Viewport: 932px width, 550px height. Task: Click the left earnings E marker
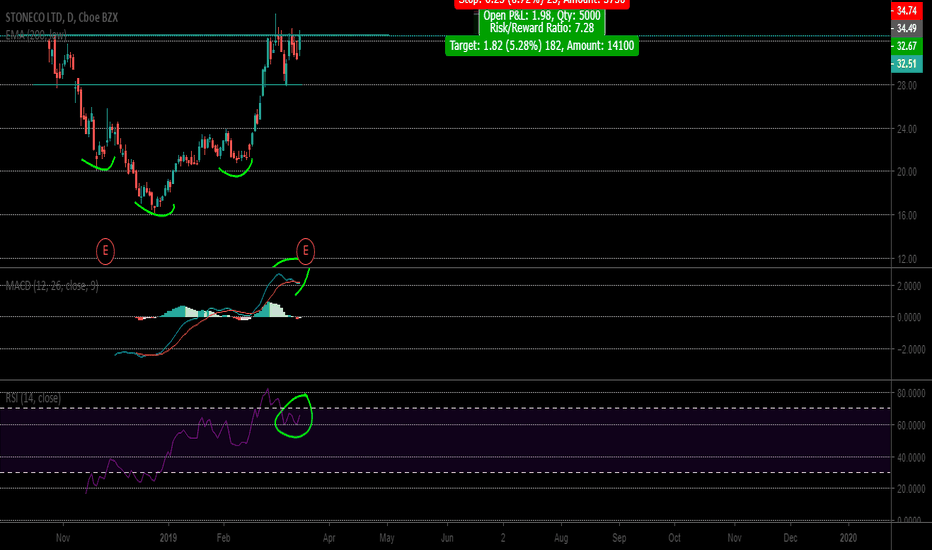coord(105,251)
